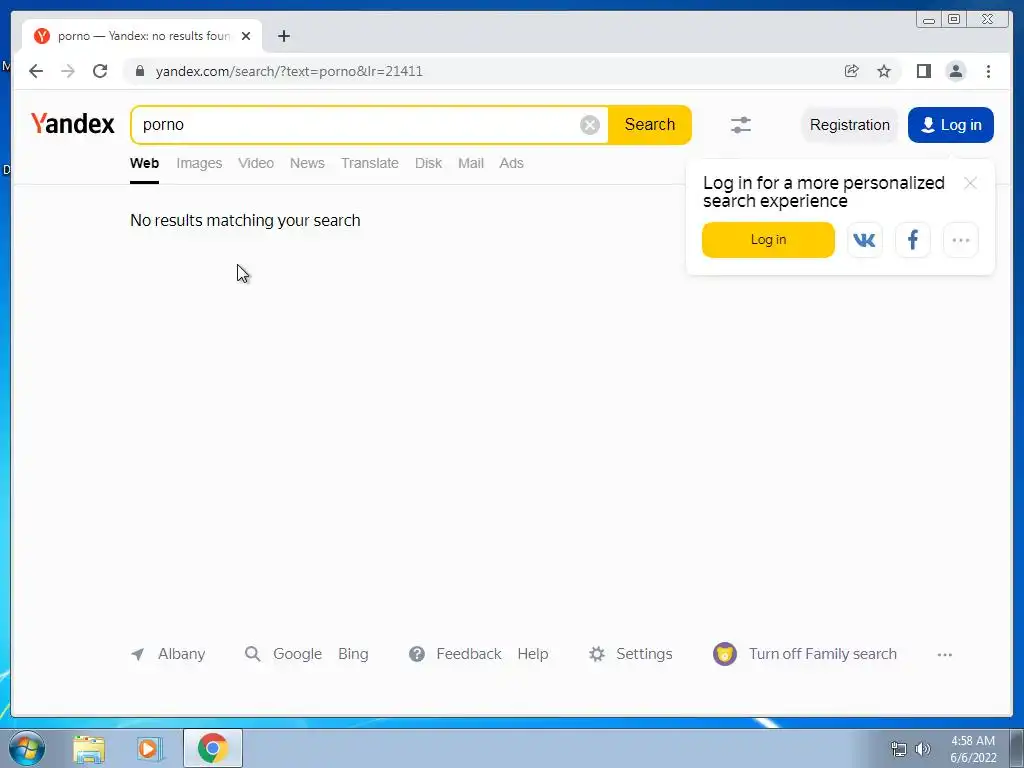The width and height of the screenshot is (1024, 768).
Task: Open the Chrome side panel icon
Action: tap(923, 71)
